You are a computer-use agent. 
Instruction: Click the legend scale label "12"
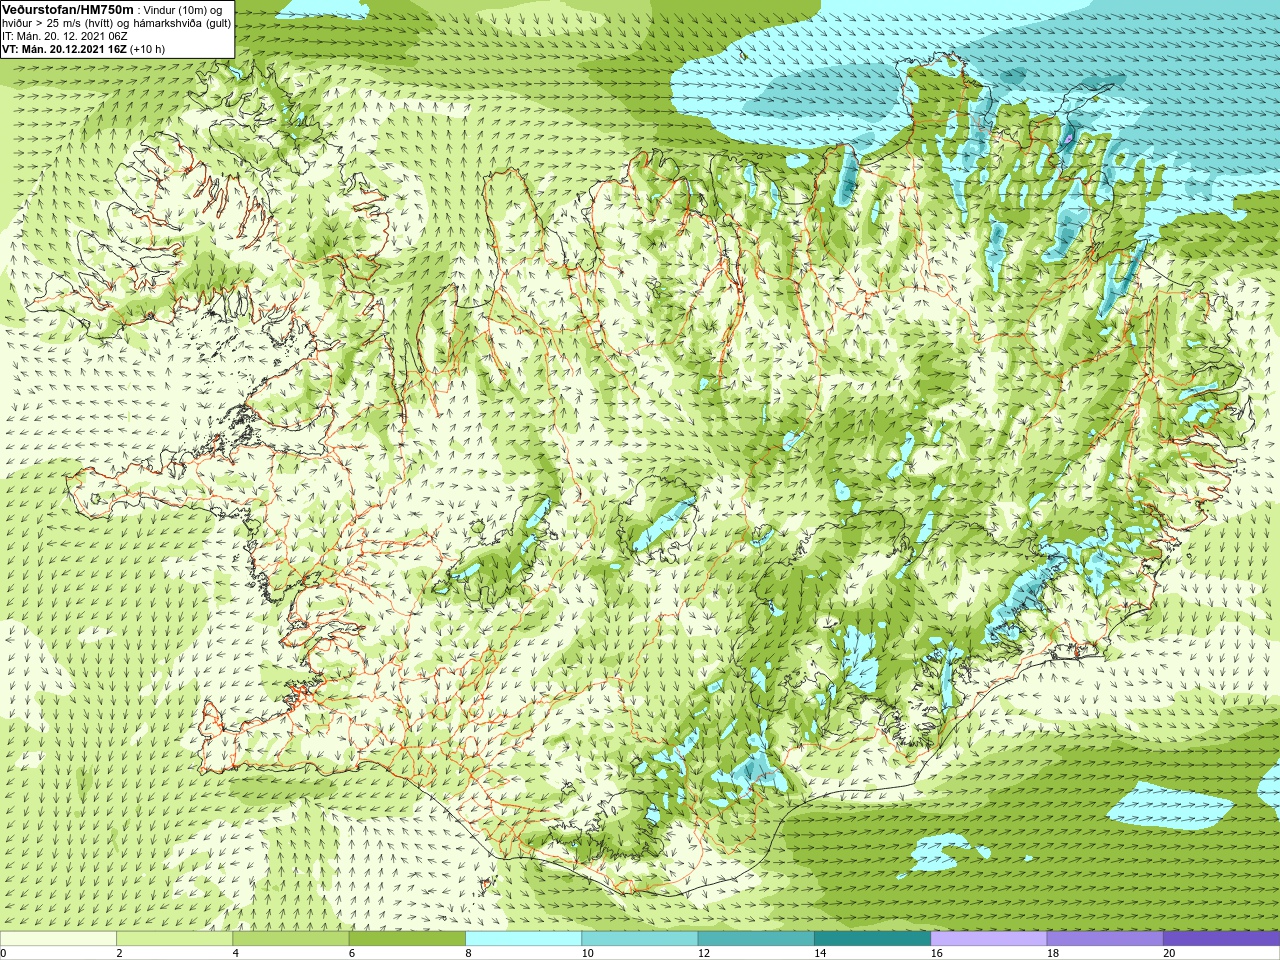pyautogui.click(x=704, y=953)
